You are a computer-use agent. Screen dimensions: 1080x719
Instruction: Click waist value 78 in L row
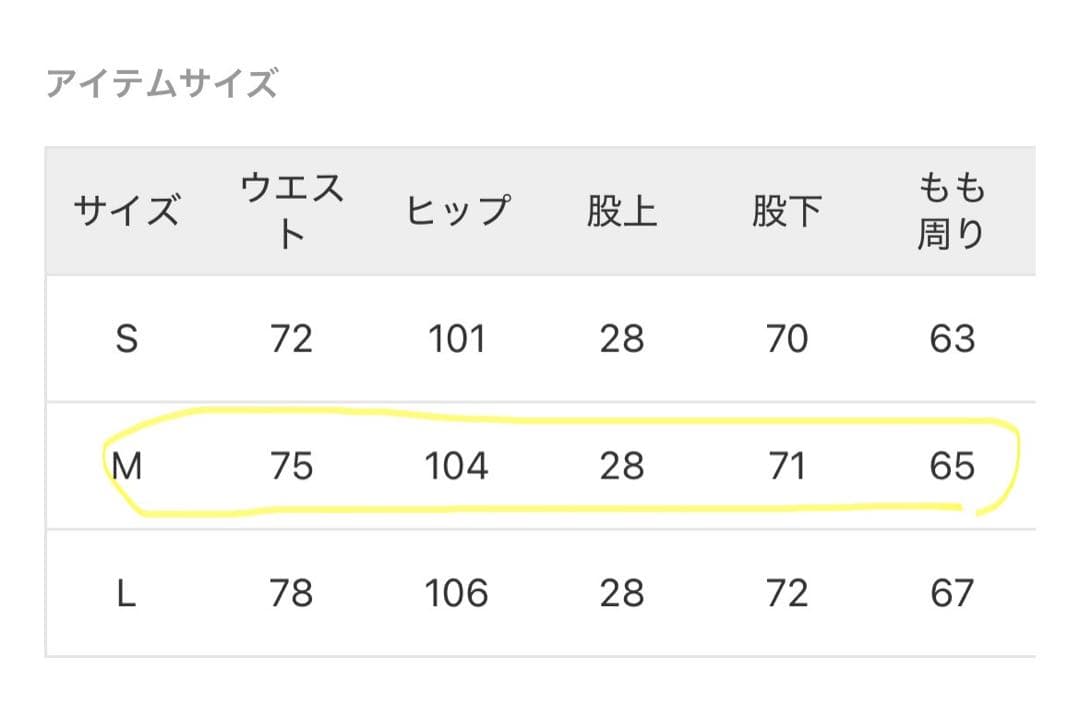click(x=291, y=593)
